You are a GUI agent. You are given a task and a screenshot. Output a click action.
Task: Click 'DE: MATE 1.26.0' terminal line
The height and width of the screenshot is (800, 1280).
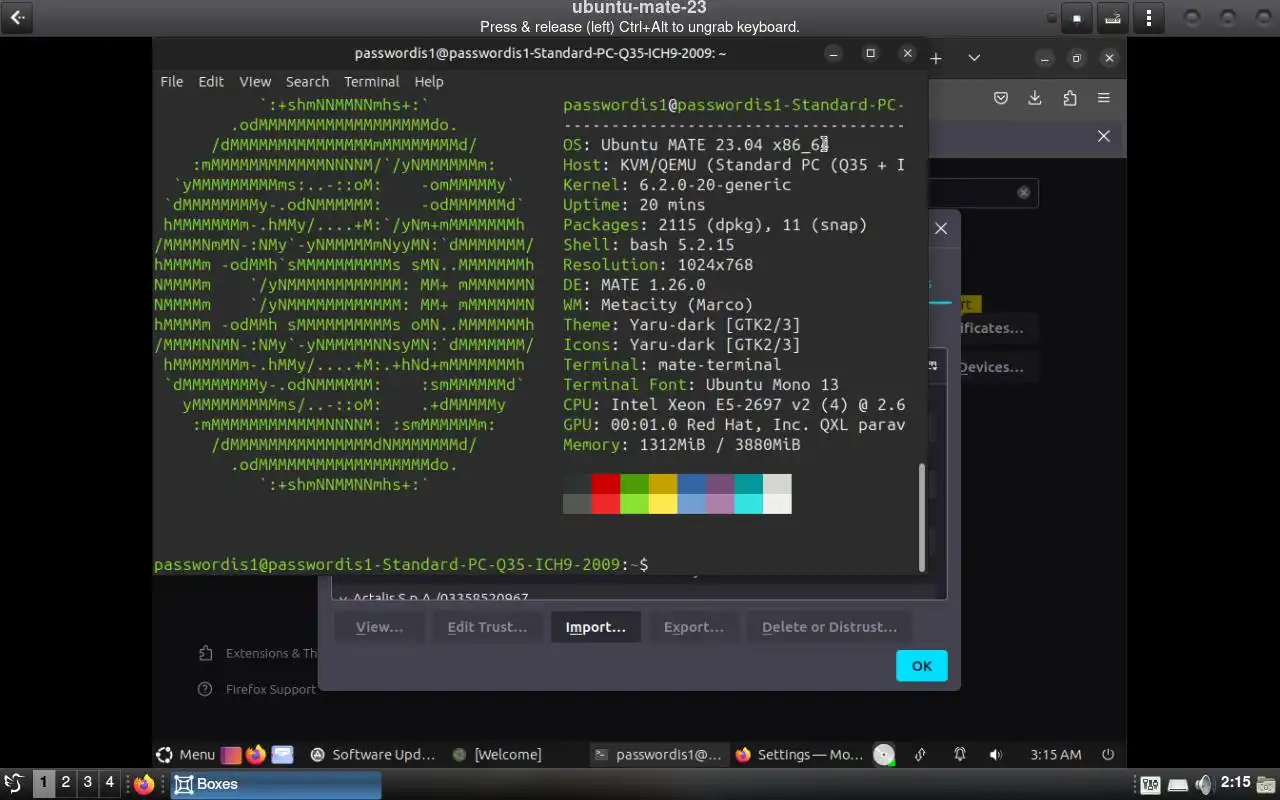pos(634,285)
